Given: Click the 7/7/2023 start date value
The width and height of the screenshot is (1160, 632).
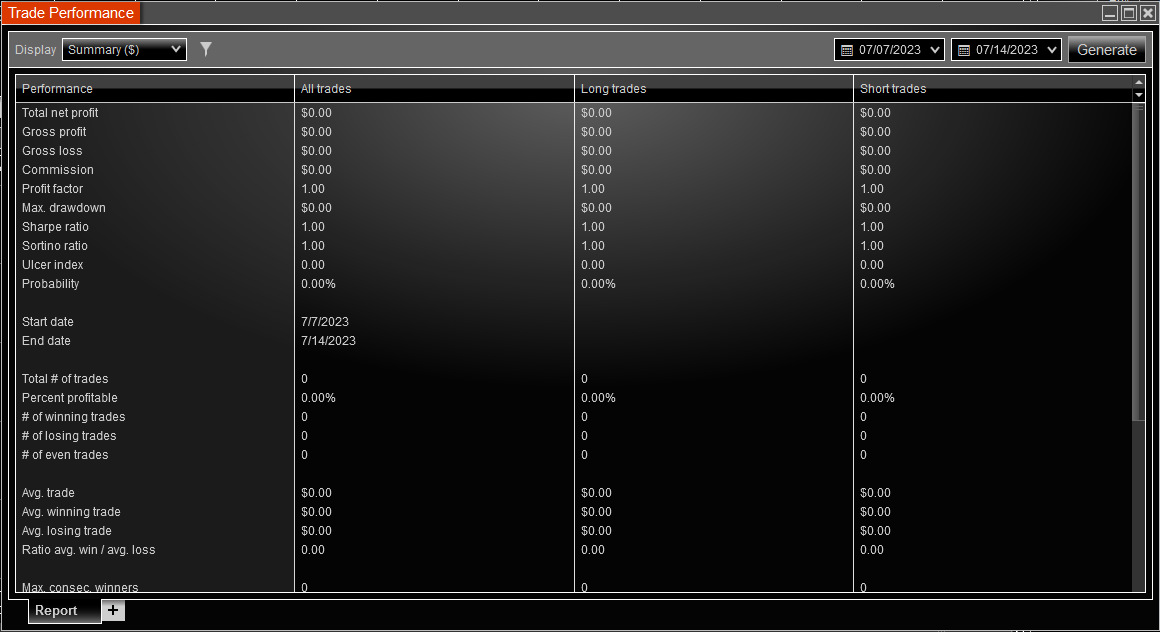Looking at the screenshot, I should (325, 322).
